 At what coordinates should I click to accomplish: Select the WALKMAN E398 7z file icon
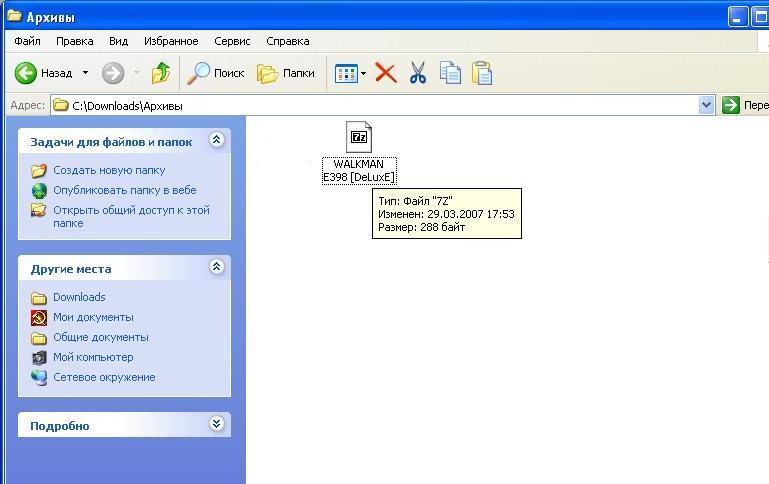(359, 137)
